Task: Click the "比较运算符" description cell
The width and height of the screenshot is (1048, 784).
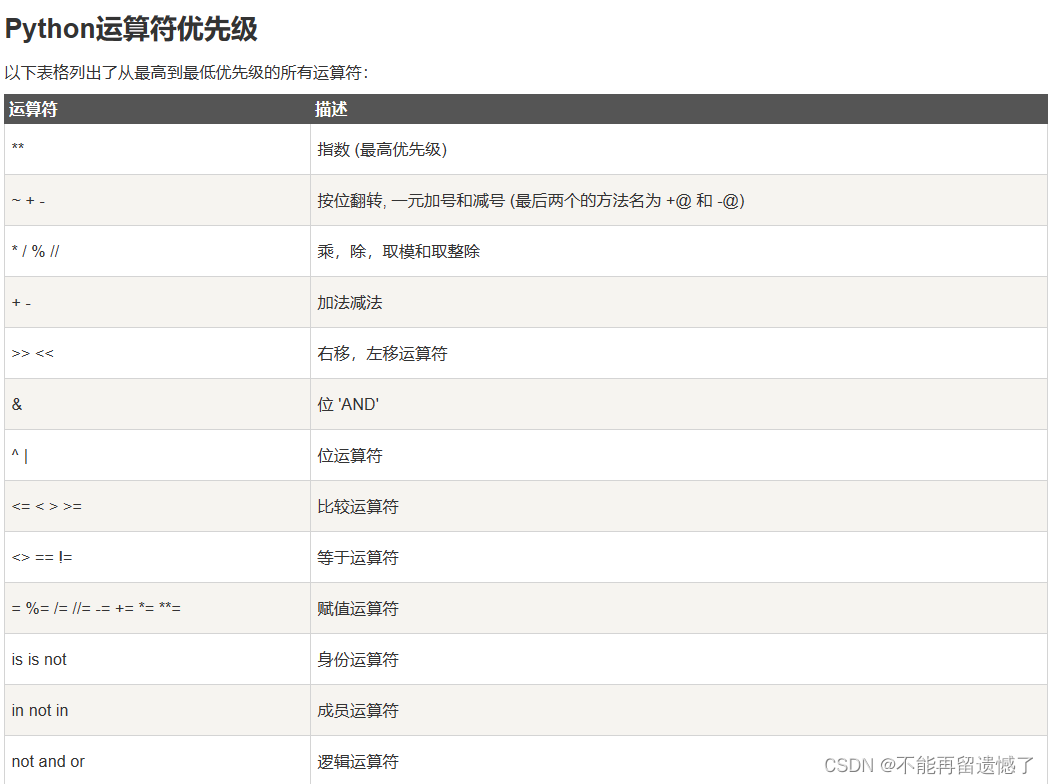Action: click(679, 506)
